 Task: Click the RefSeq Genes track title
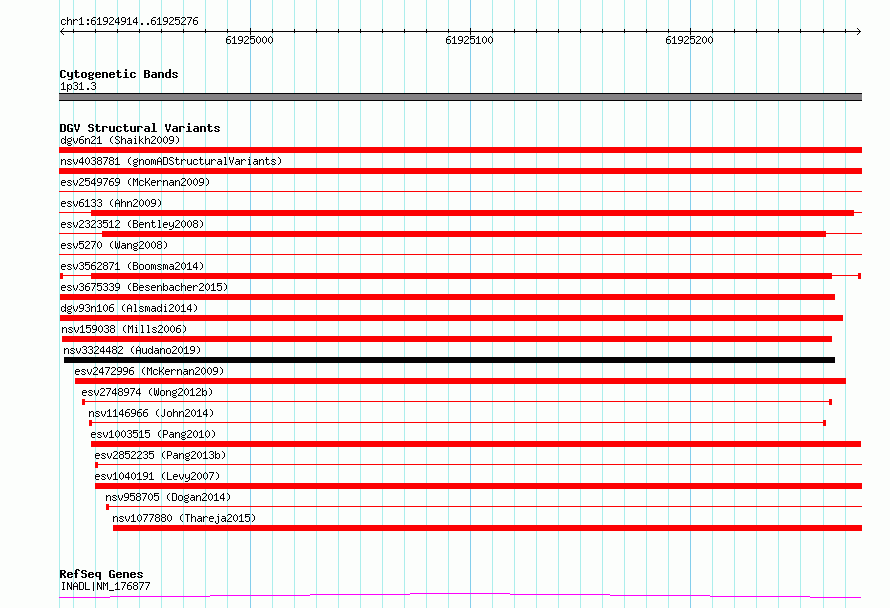(x=101, y=574)
